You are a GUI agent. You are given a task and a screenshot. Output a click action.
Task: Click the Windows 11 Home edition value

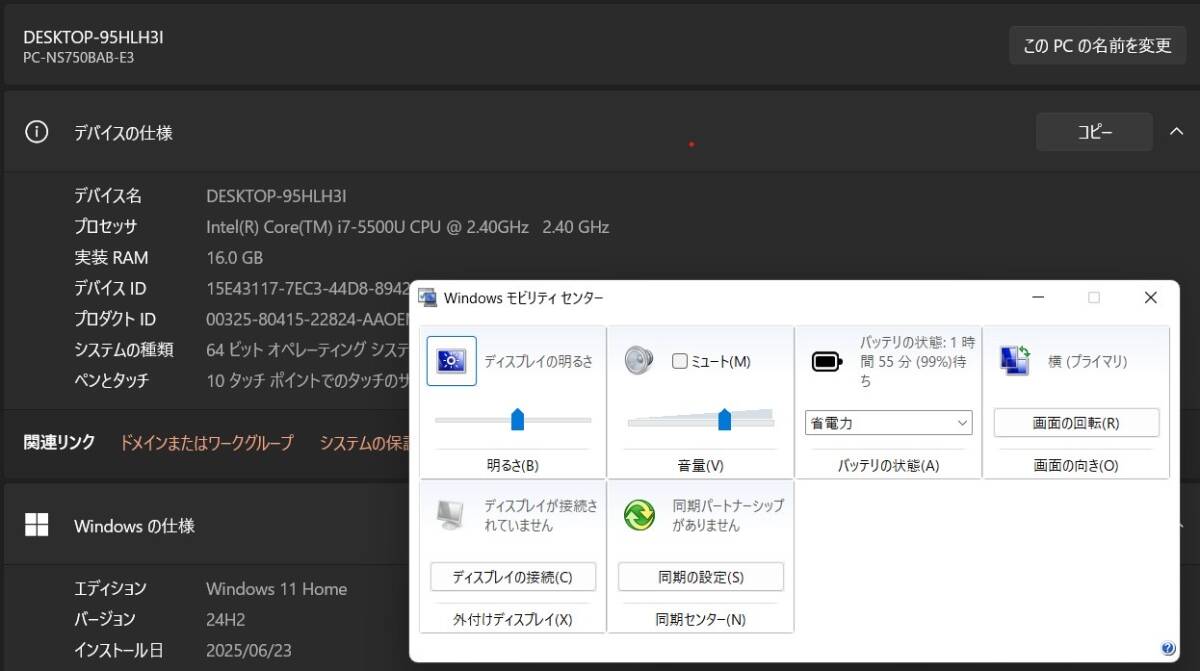(x=277, y=588)
